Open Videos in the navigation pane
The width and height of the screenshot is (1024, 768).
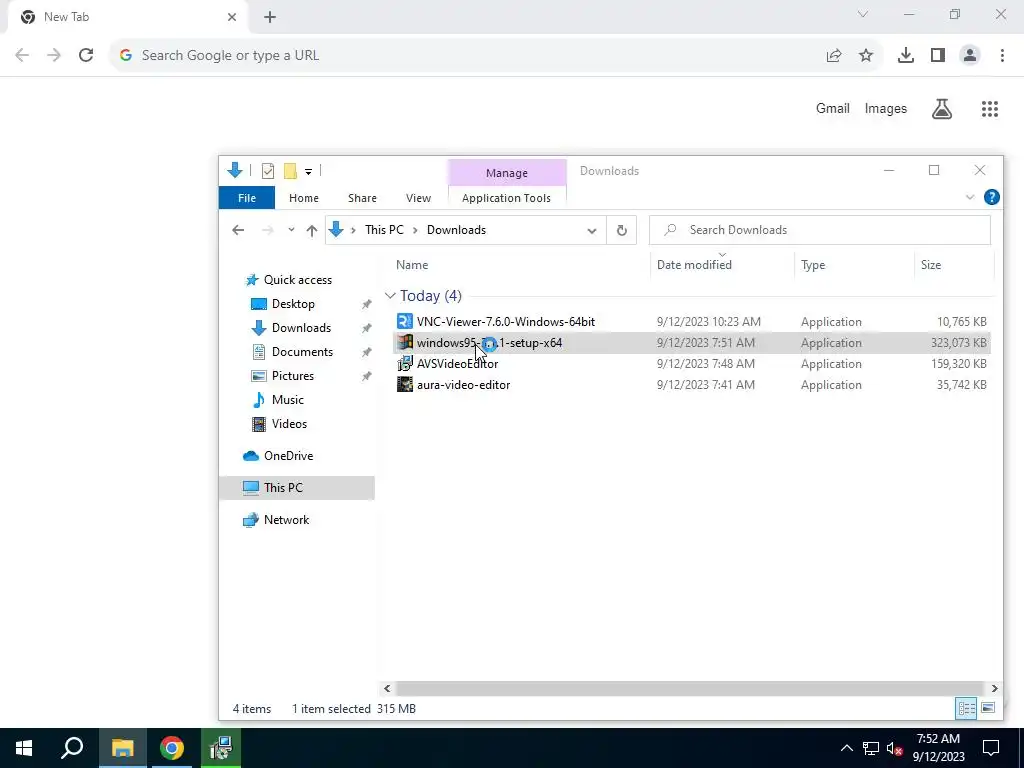(289, 424)
